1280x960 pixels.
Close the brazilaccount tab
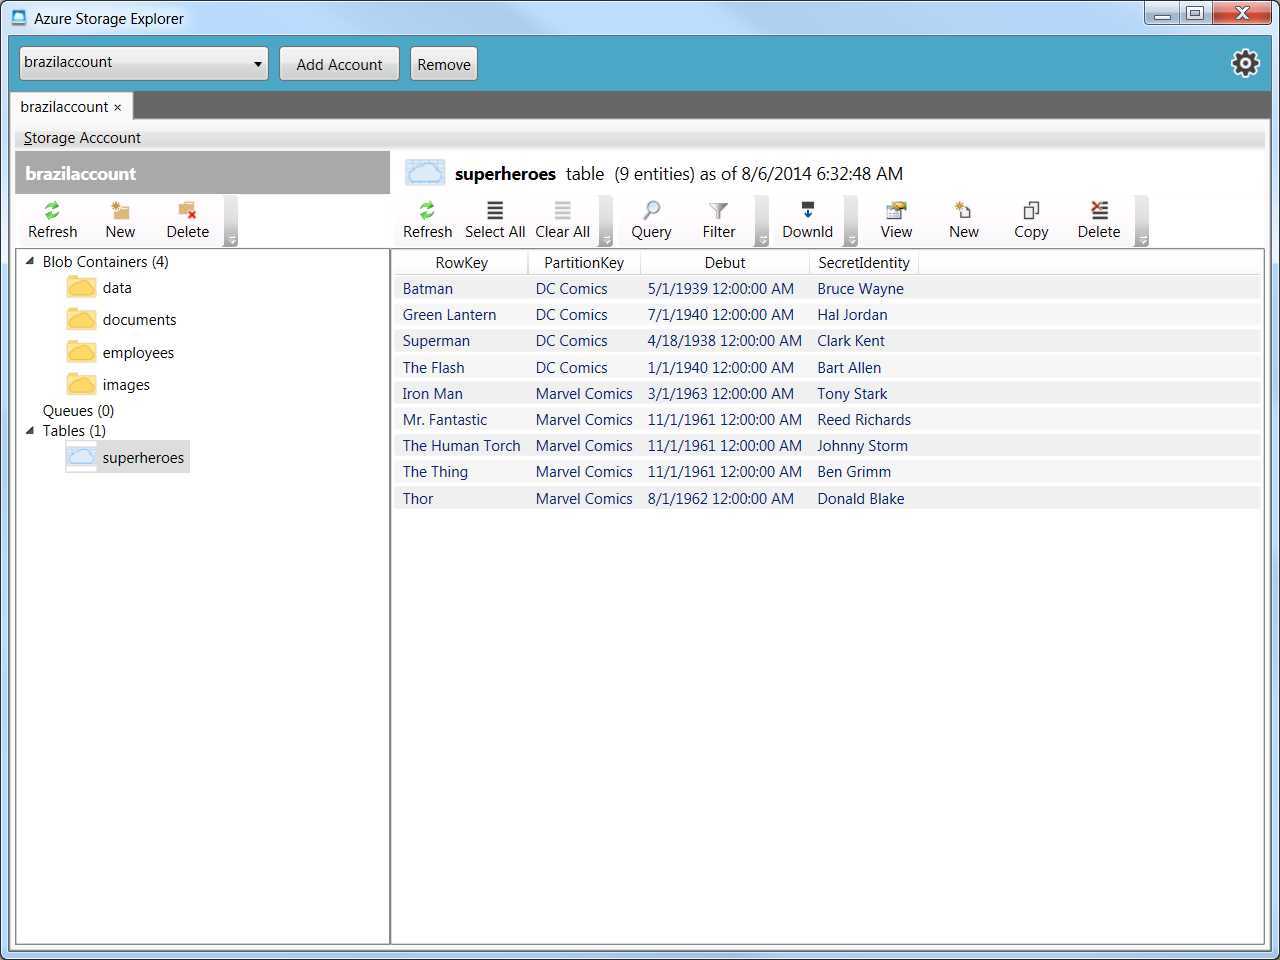[x=117, y=107]
